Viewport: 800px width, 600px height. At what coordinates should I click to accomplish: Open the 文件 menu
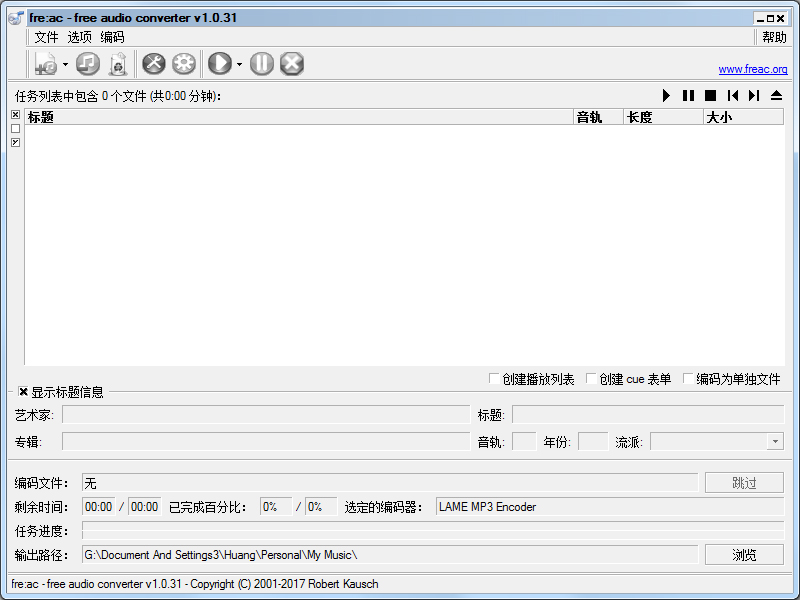click(x=45, y=37)
